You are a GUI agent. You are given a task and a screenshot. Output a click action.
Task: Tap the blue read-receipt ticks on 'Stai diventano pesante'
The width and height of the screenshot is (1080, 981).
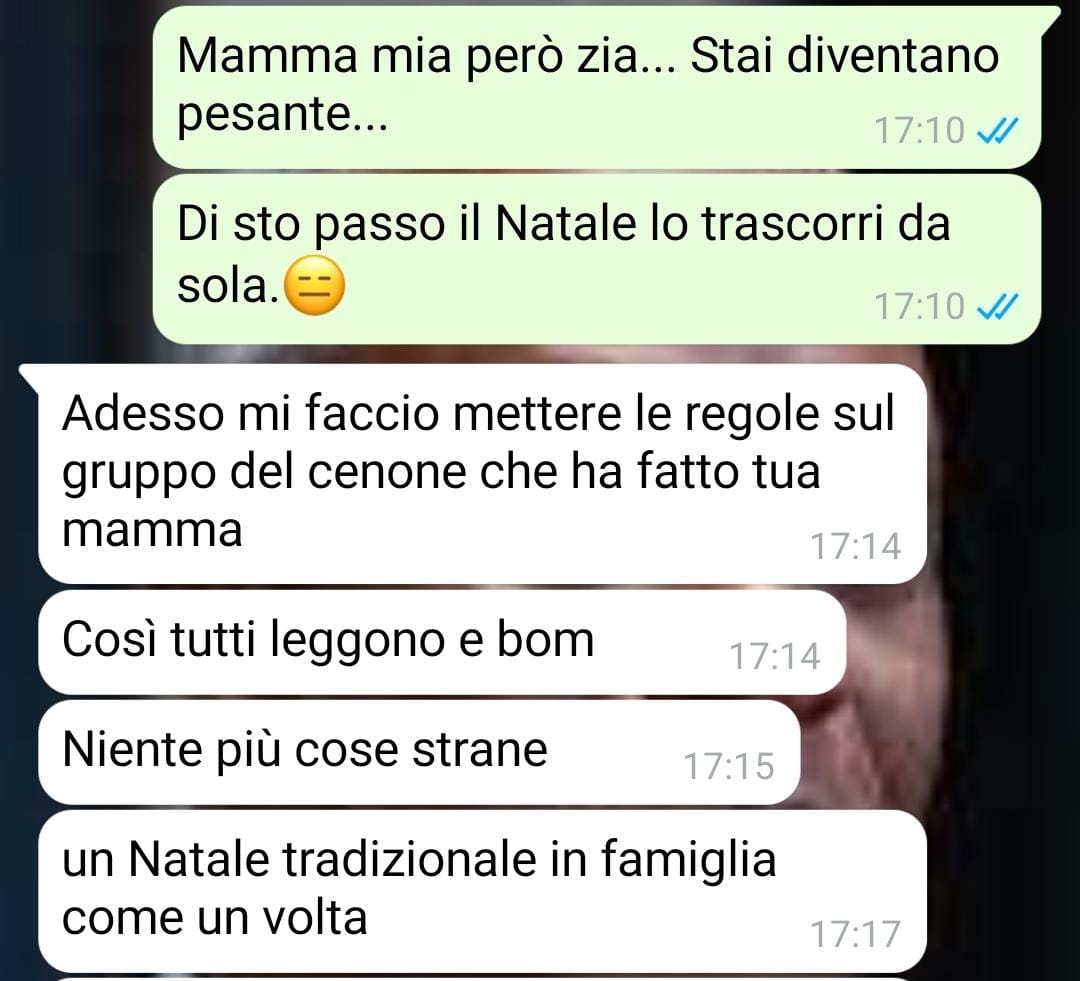(997, 130)
